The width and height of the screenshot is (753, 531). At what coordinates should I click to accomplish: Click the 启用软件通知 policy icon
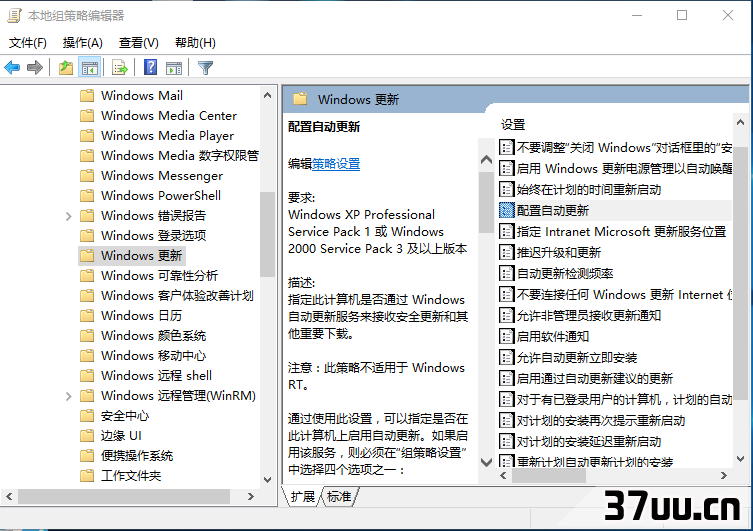(506, 336)
